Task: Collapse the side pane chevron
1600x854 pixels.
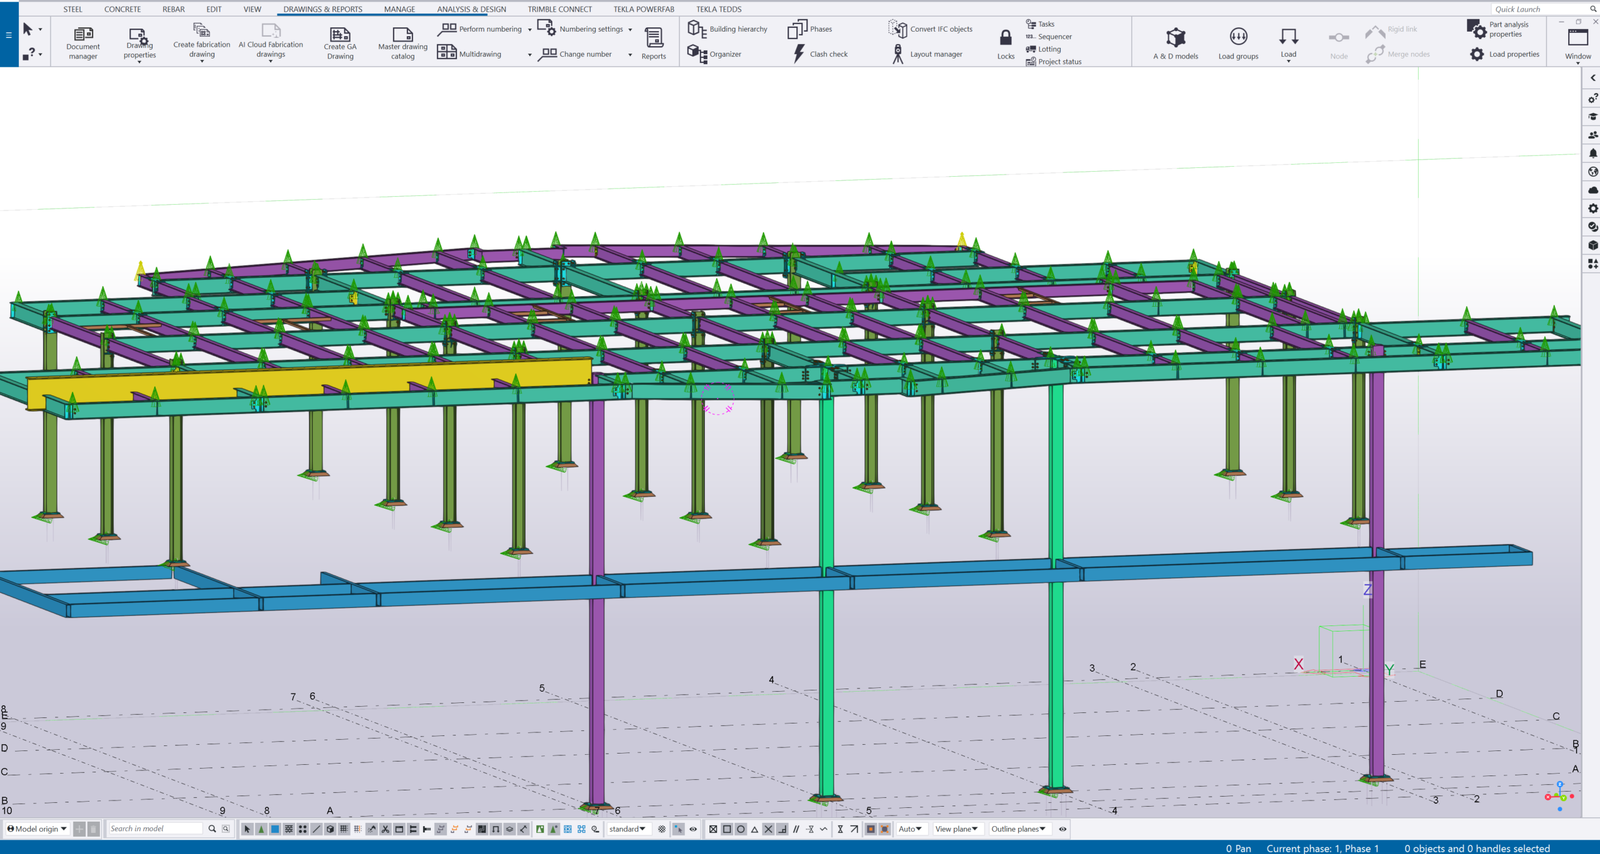Action: click(x=1593, y=78)
